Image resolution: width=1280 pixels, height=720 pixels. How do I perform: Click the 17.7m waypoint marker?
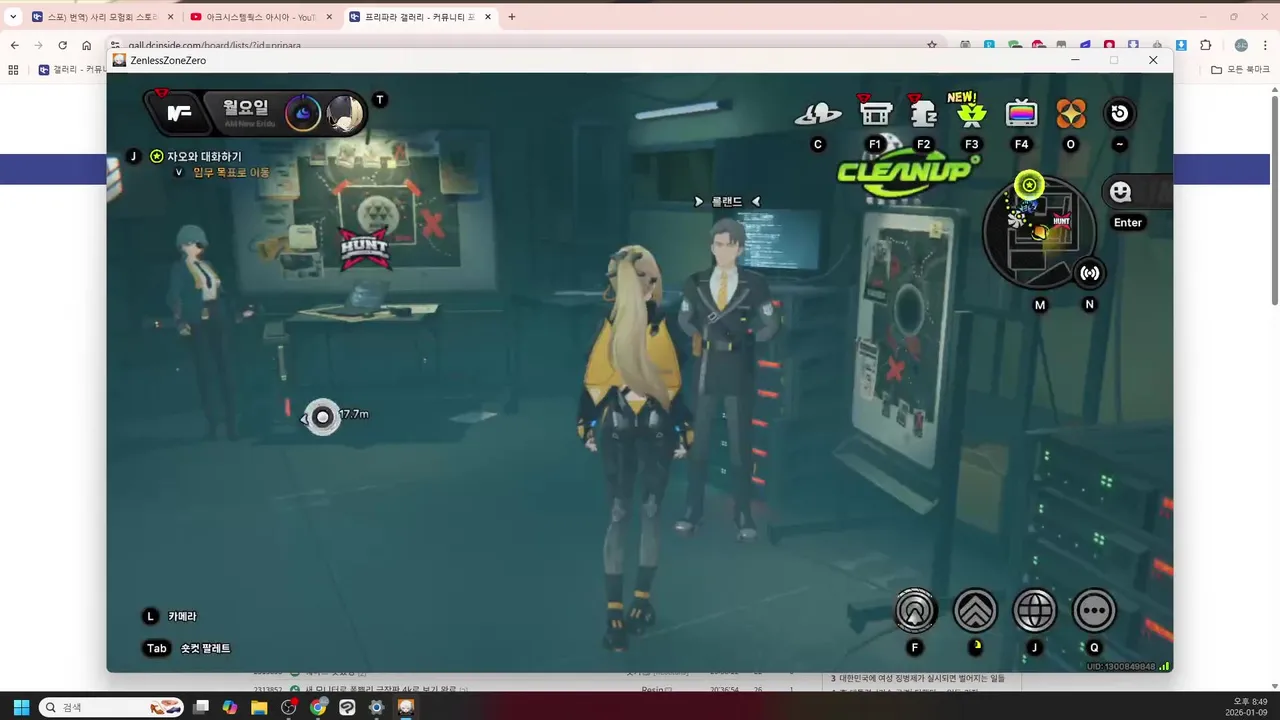coord(322,417)
